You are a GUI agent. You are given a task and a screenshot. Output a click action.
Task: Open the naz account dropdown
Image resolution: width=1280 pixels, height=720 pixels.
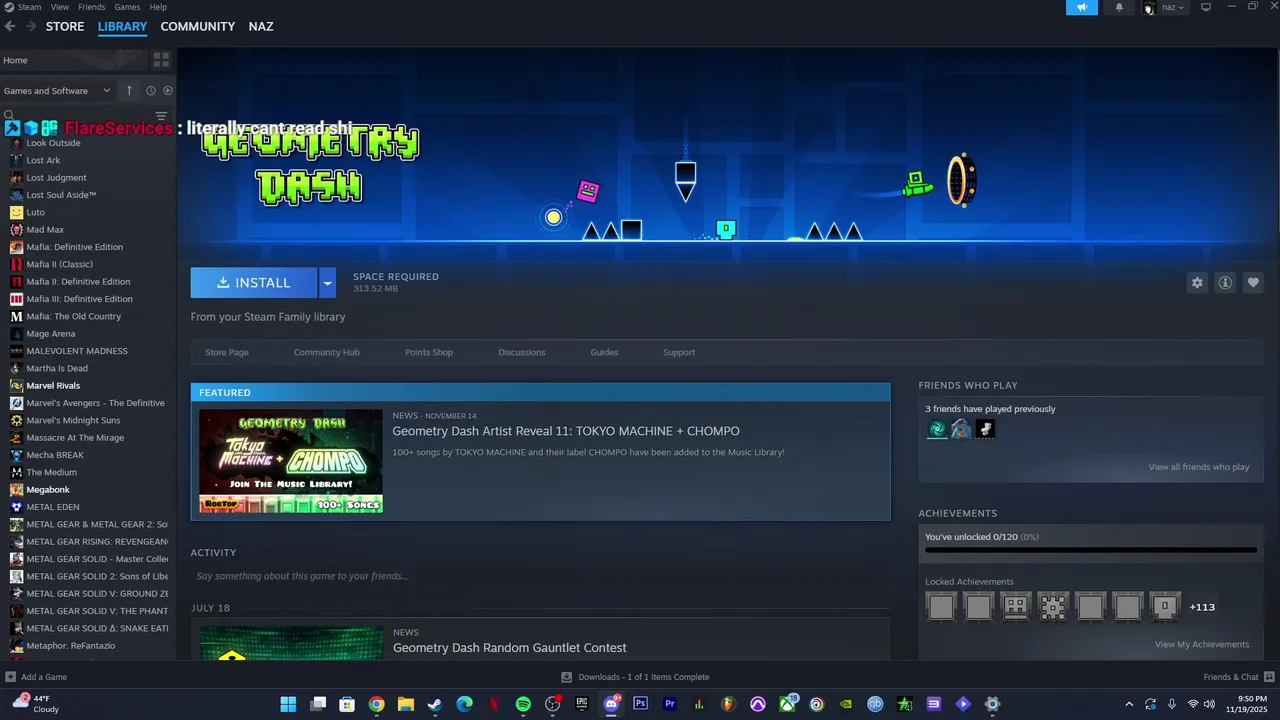pos(1164,7)
